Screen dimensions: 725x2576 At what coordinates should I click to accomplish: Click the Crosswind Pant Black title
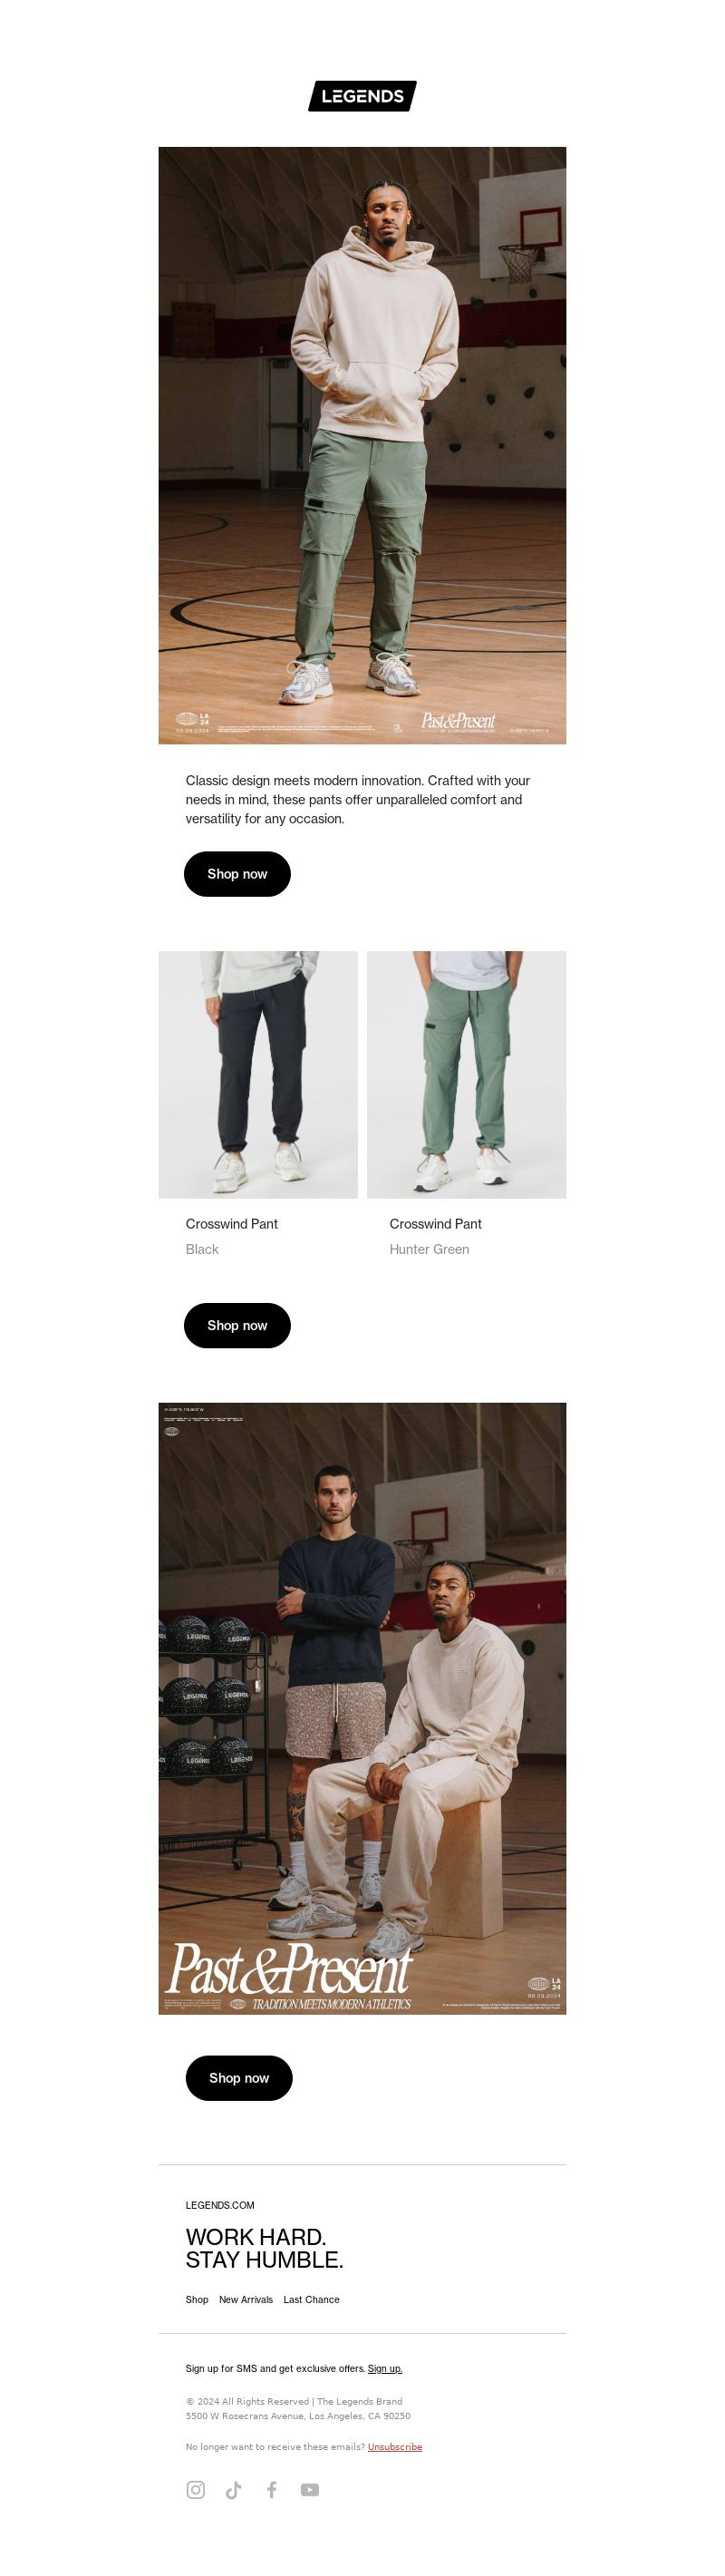pyautogui.click(x=232, y=1223)
